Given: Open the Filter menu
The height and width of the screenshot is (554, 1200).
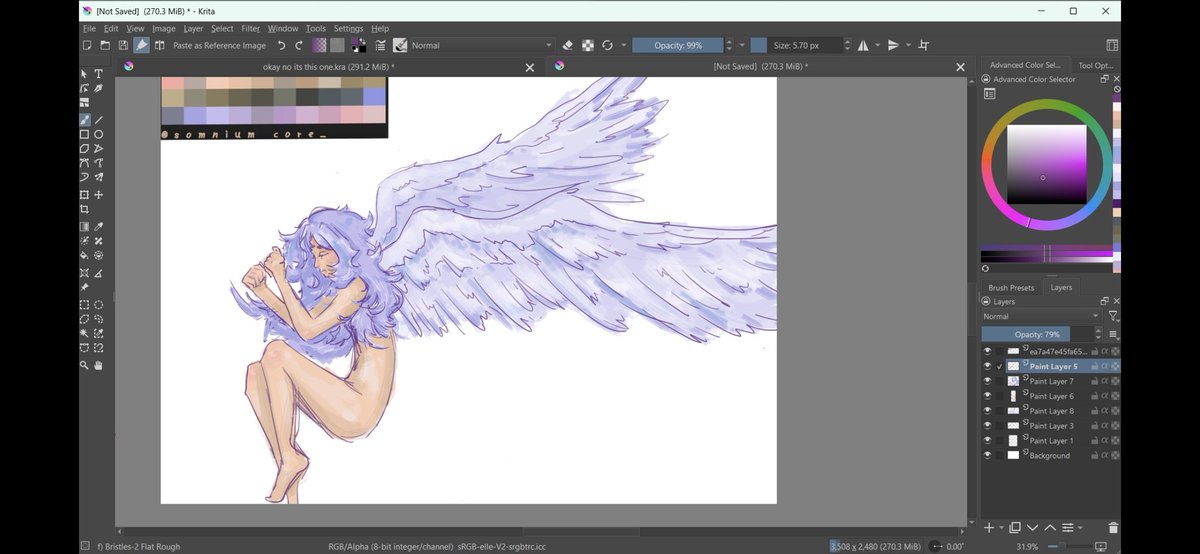Looking at the screenshot, I should click(x=250, y=29).
